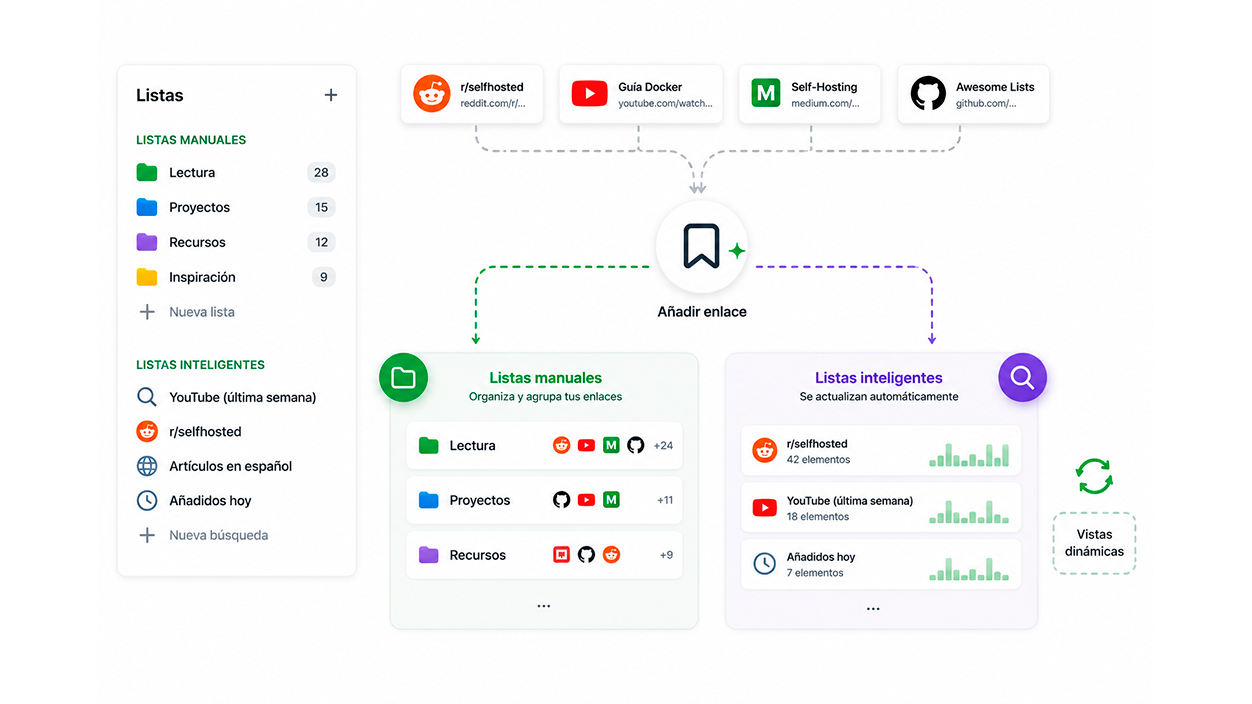This screenshot has width=1252, height=704.
Task: Open Recursos row in Listas manuales panel
Action: (544, 555)
